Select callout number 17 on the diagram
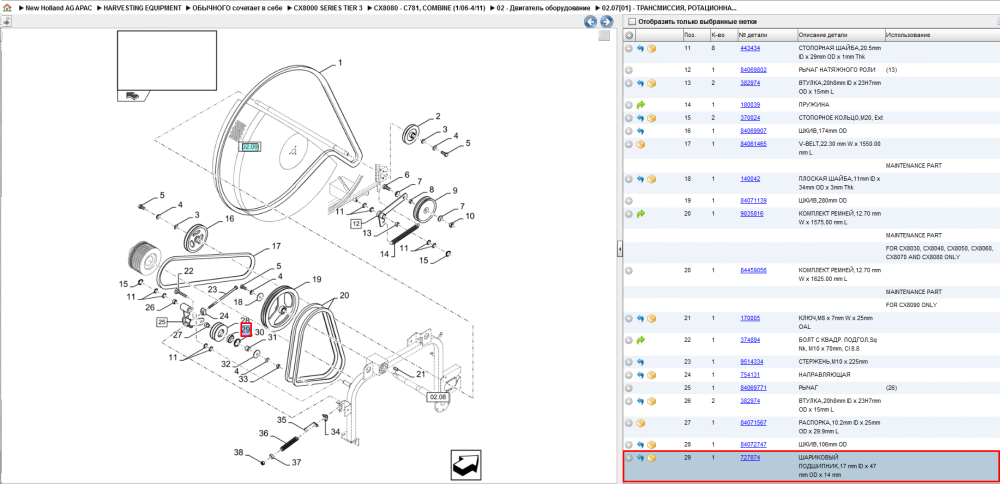This screenshot has height=484, width=1000. (x=276, y=246)
